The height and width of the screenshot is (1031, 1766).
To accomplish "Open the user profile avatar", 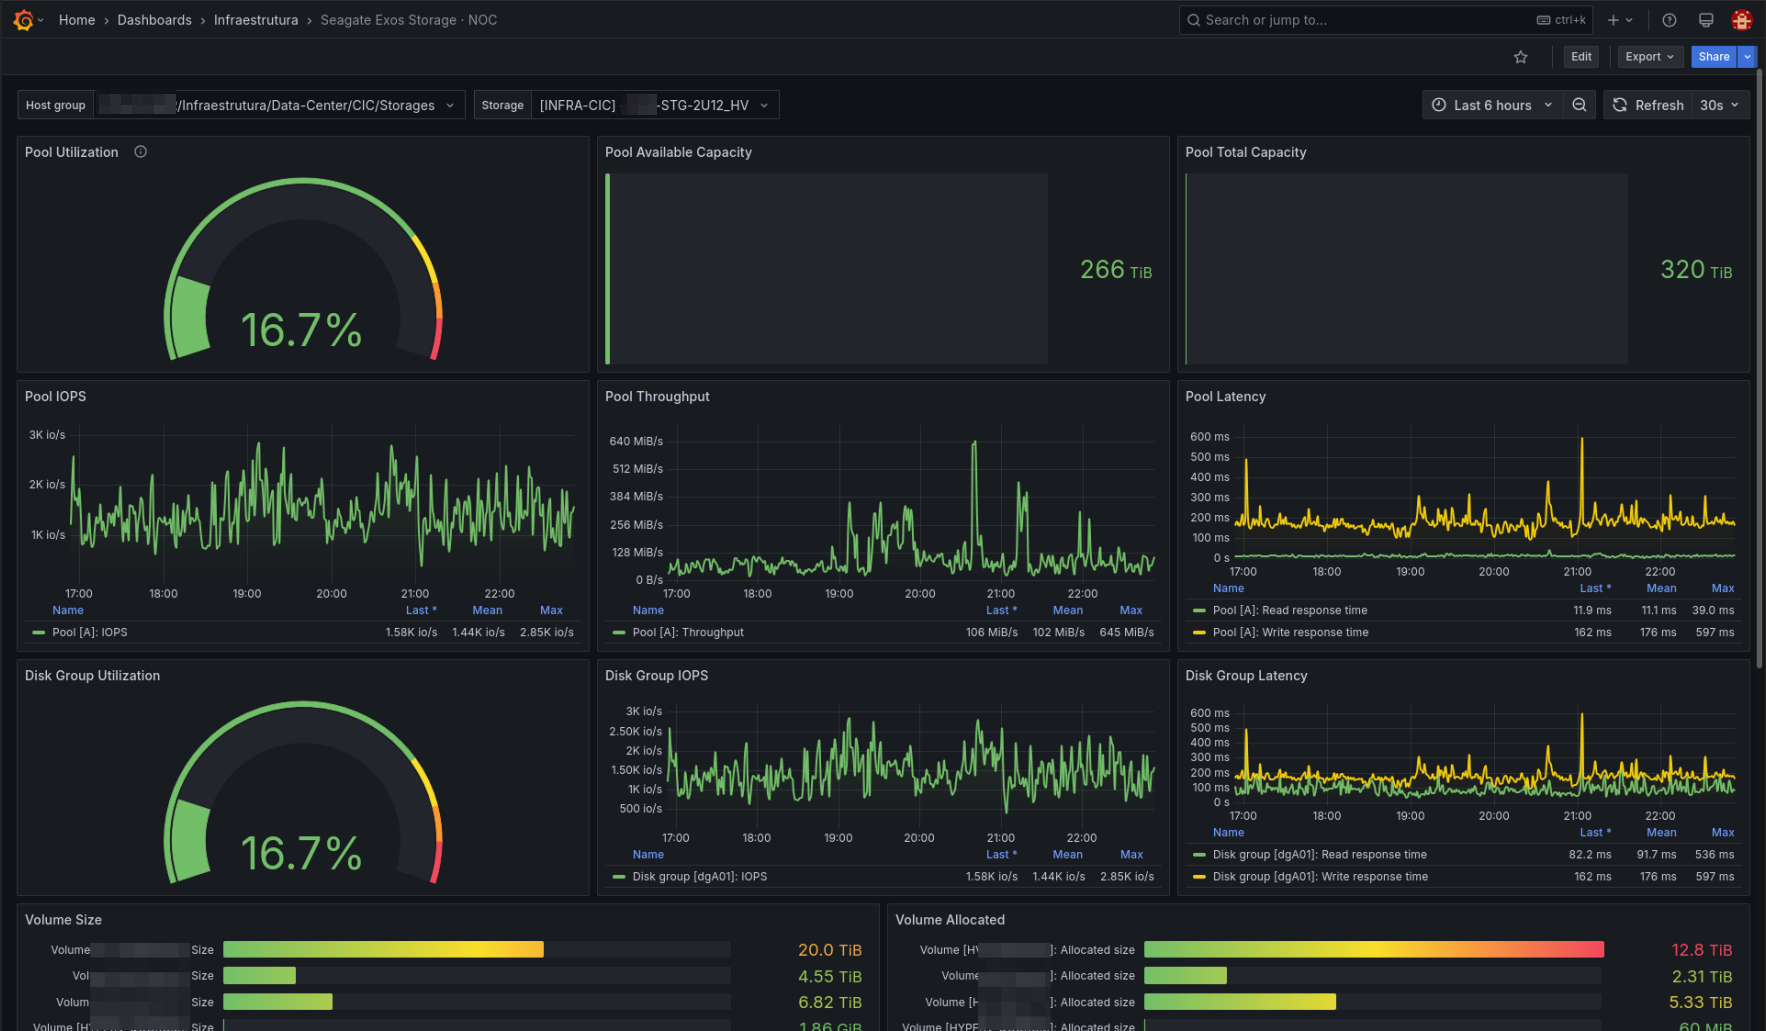I will [1742, 20].
